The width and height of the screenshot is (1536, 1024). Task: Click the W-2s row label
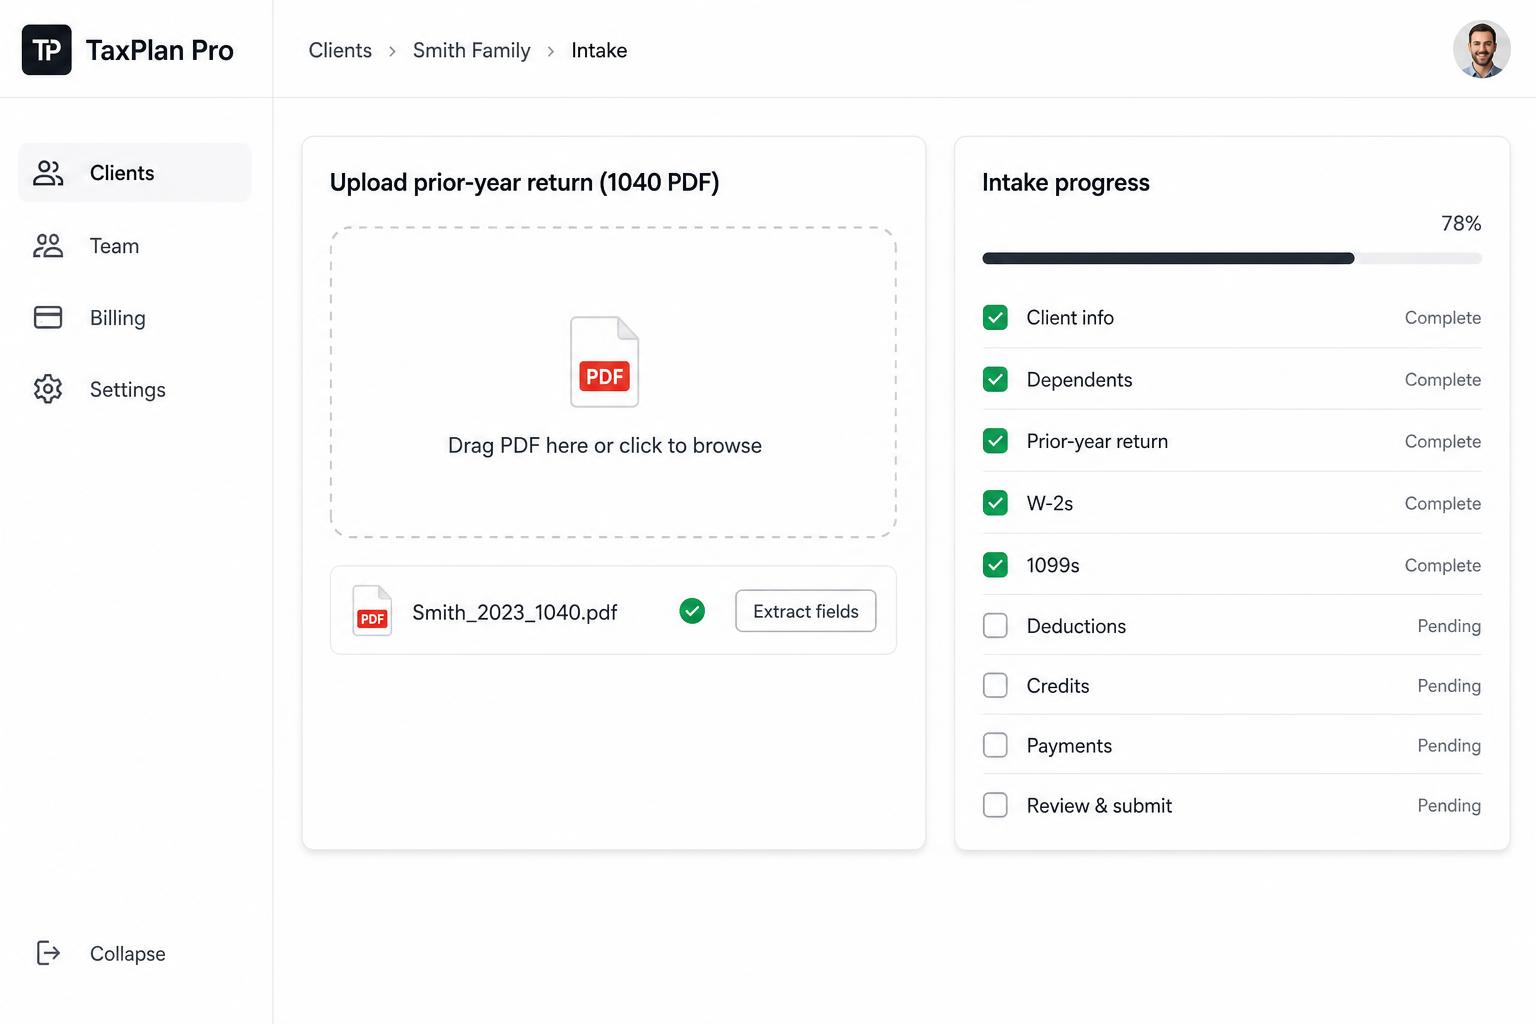[1050, 504]
